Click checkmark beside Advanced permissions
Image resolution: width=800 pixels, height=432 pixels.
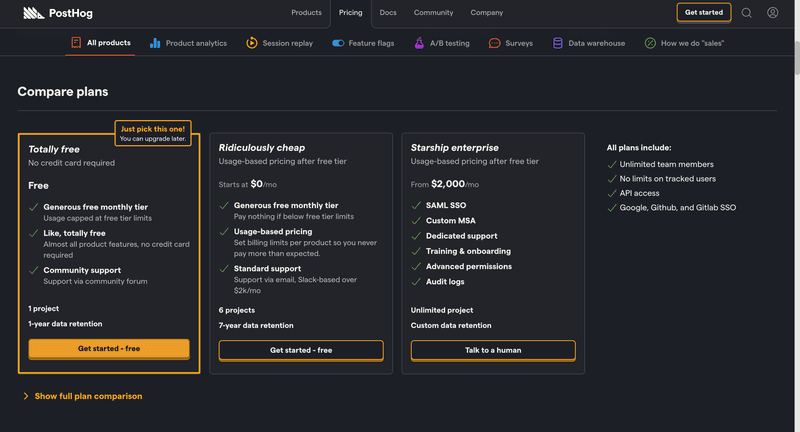coord(416,267)
